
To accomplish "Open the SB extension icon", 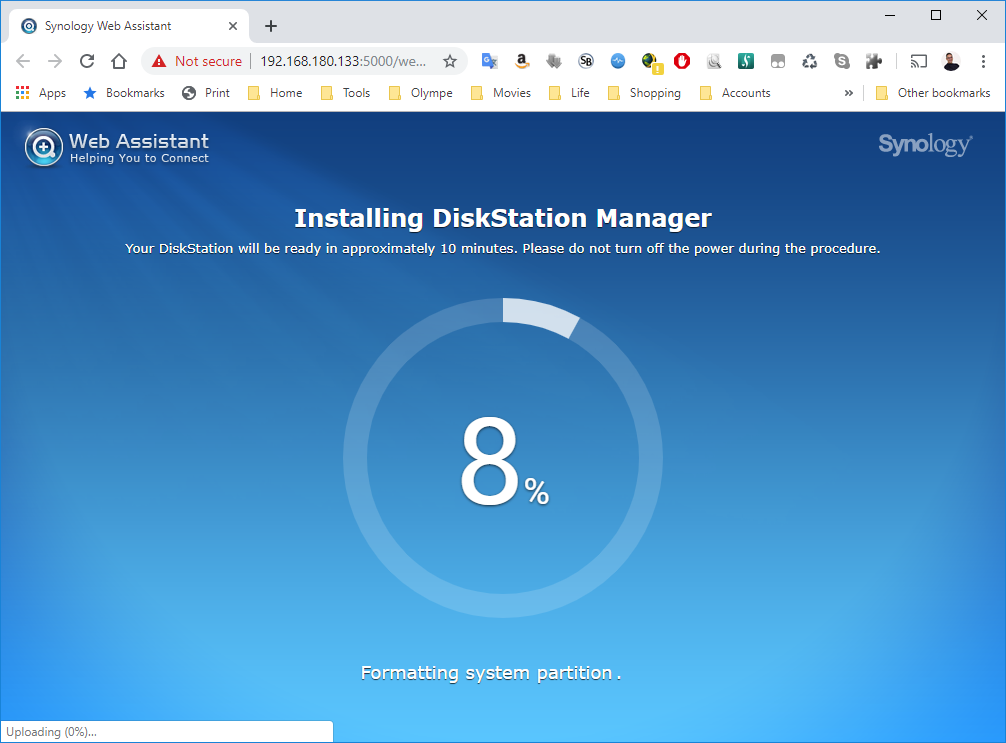I will click(x=586, y=61).
